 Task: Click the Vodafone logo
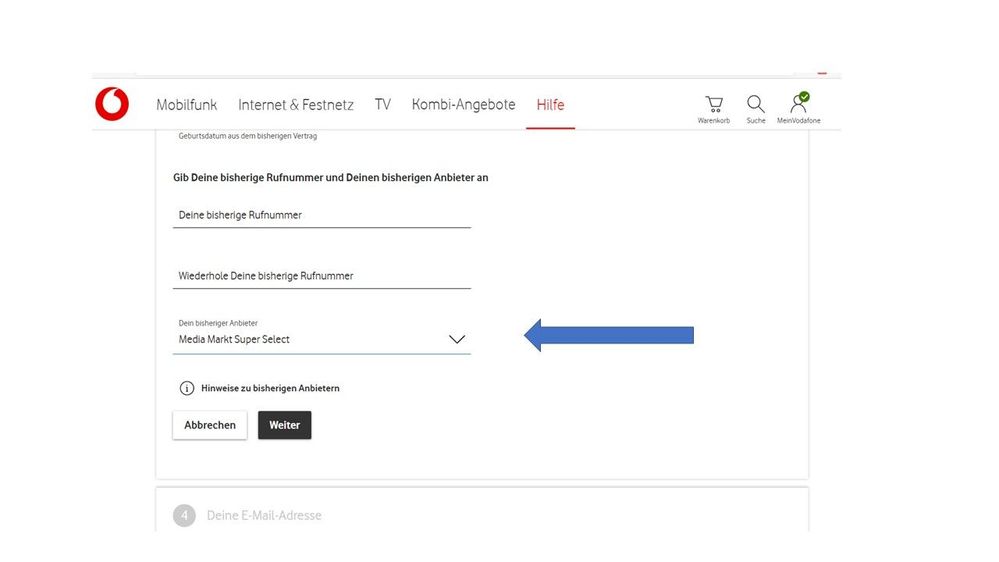pos(112,104)
